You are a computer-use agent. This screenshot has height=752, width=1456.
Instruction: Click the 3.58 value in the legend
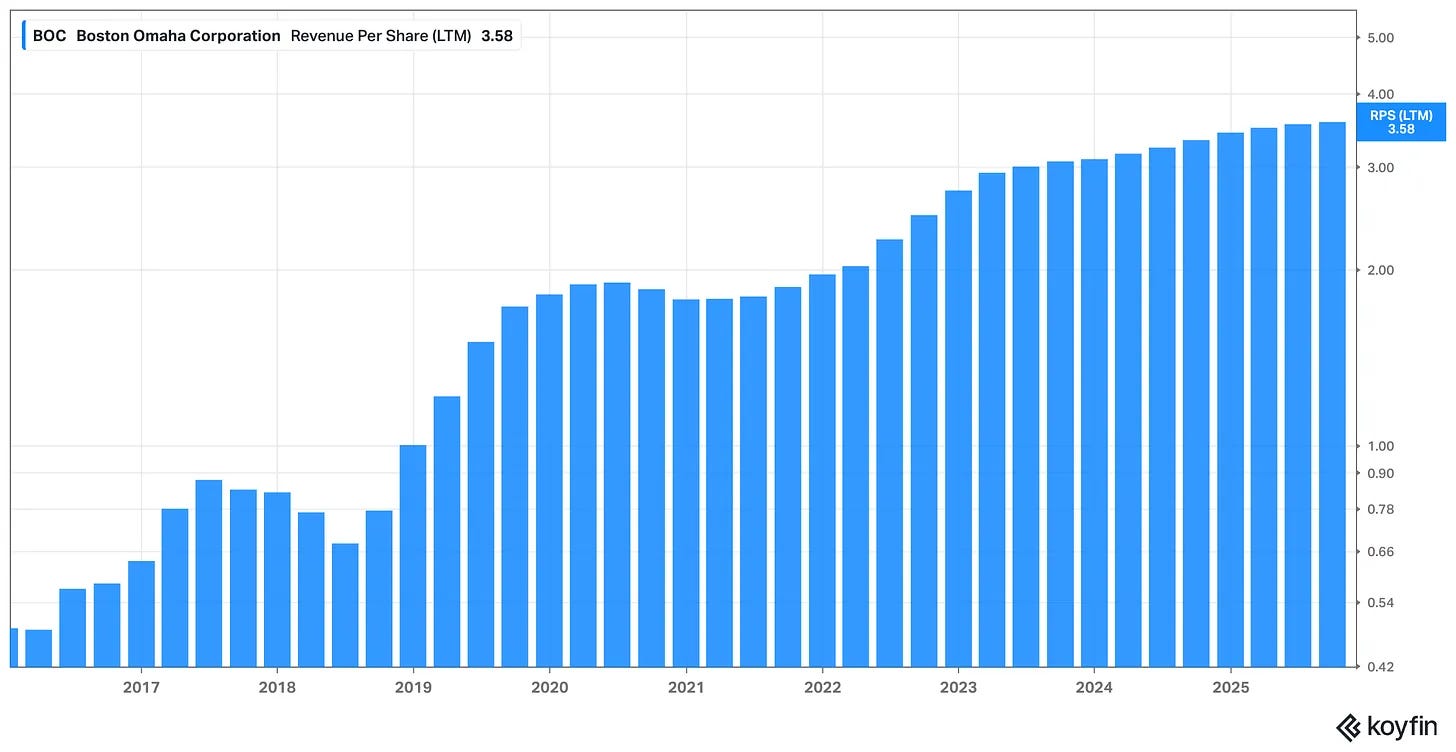pyautogui.click(x=497, y=36)
